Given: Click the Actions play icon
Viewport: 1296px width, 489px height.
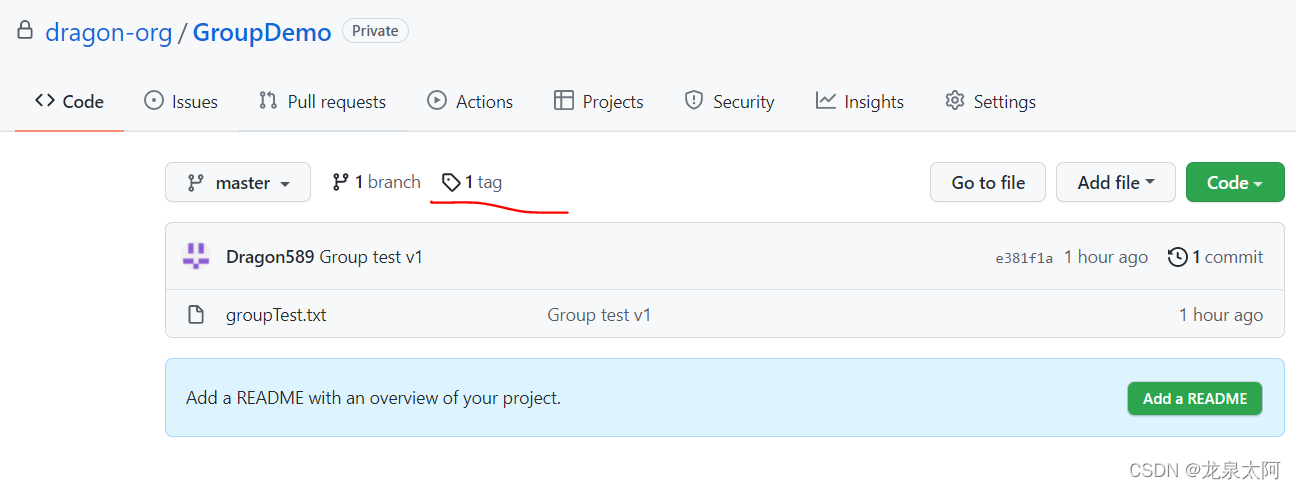Looking at the screenshot, I should tap(437, 100).
